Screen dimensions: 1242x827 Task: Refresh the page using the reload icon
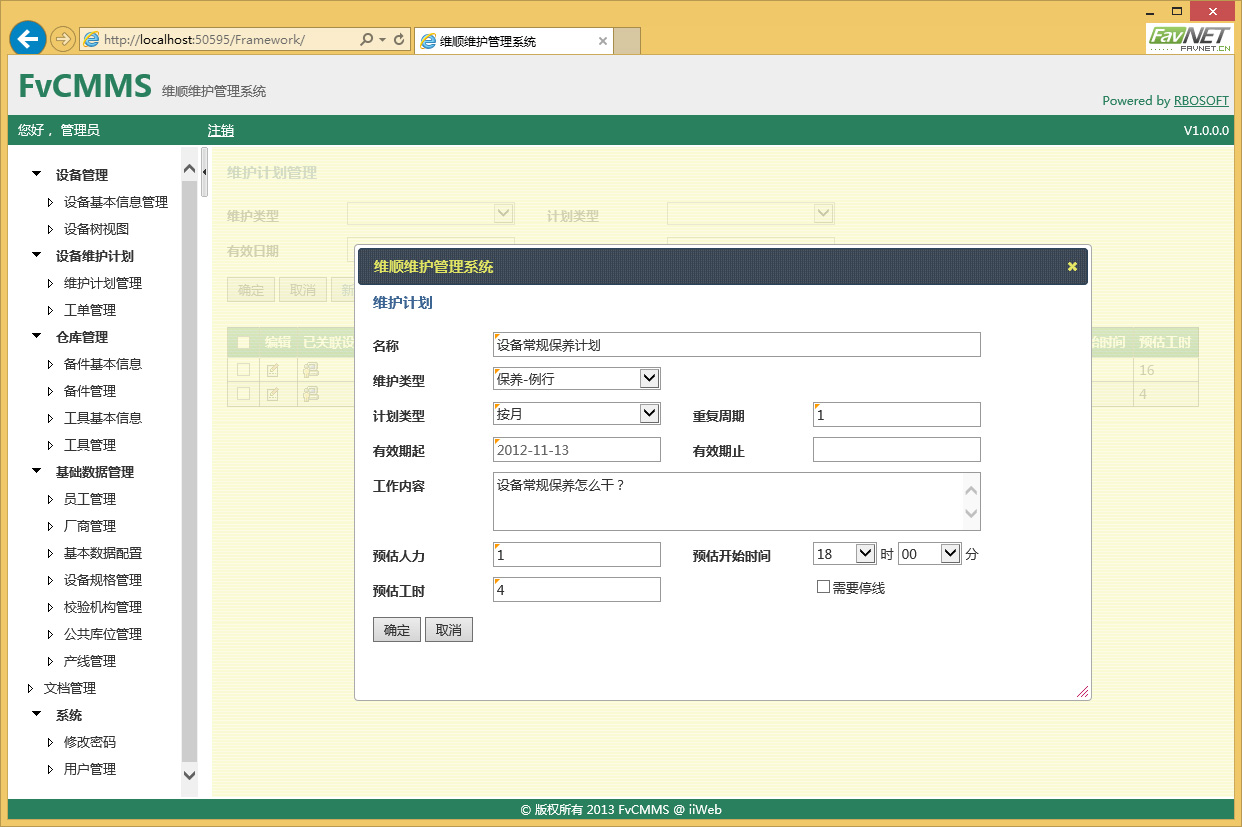(400, 40)
